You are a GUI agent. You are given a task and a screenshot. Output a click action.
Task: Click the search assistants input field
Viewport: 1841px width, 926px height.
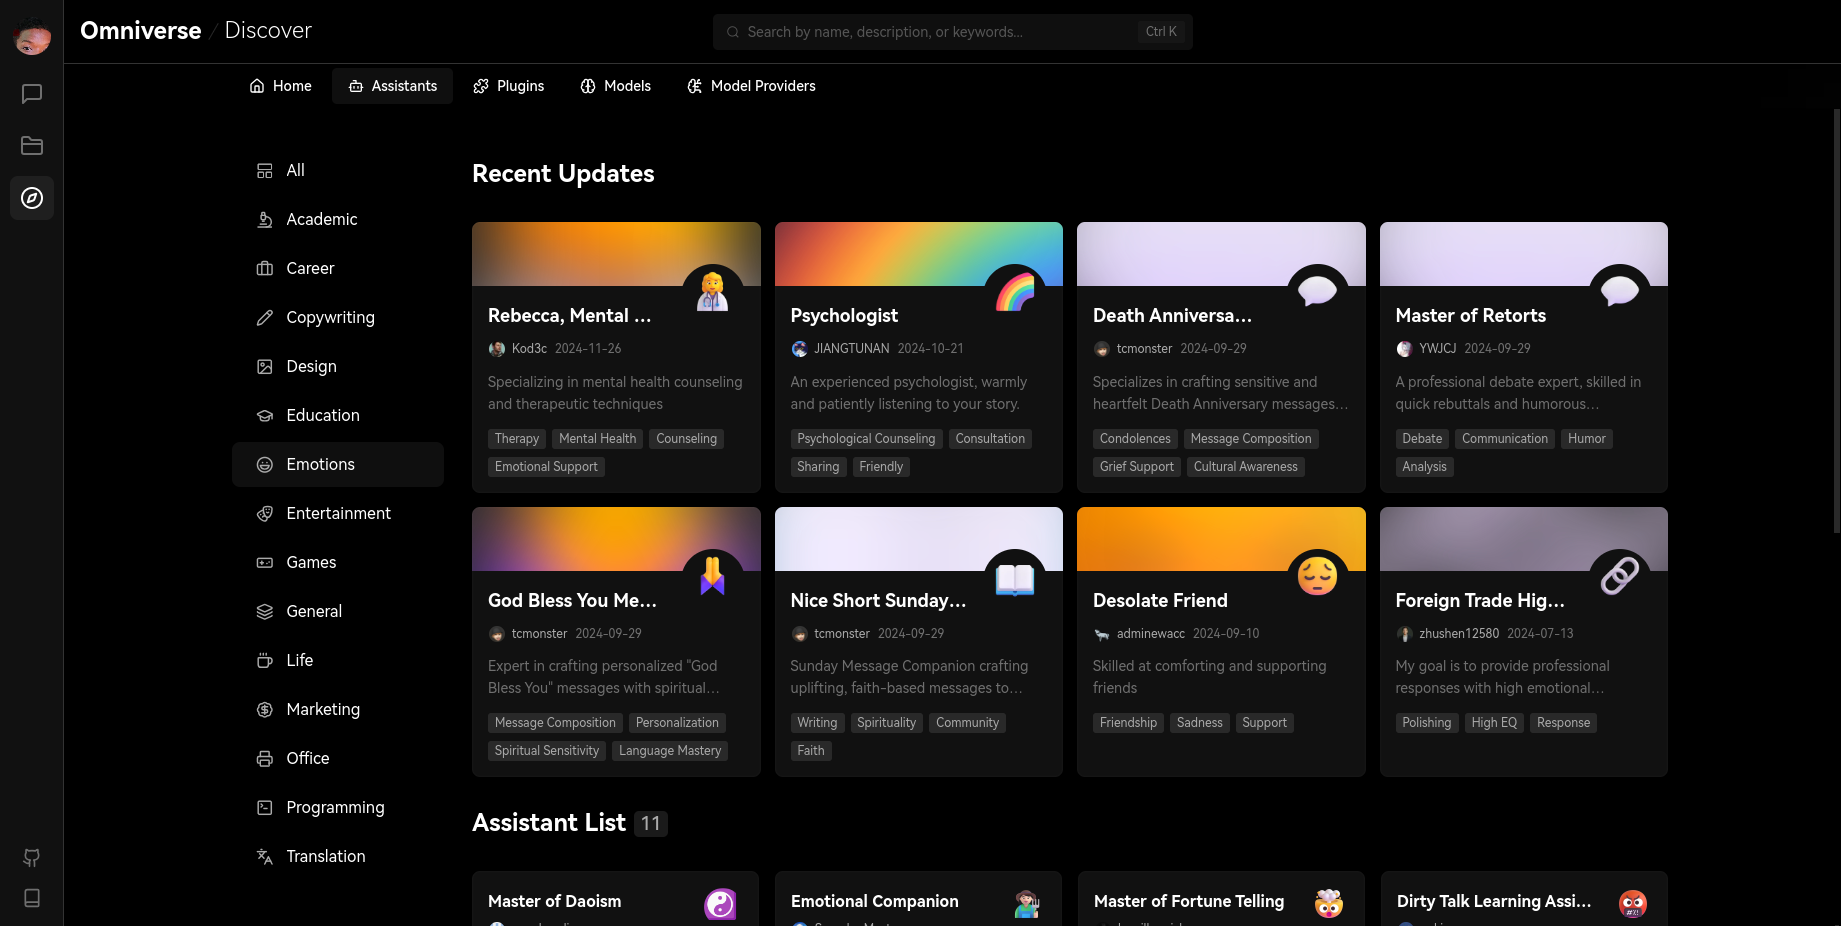(x=952, y=32)
